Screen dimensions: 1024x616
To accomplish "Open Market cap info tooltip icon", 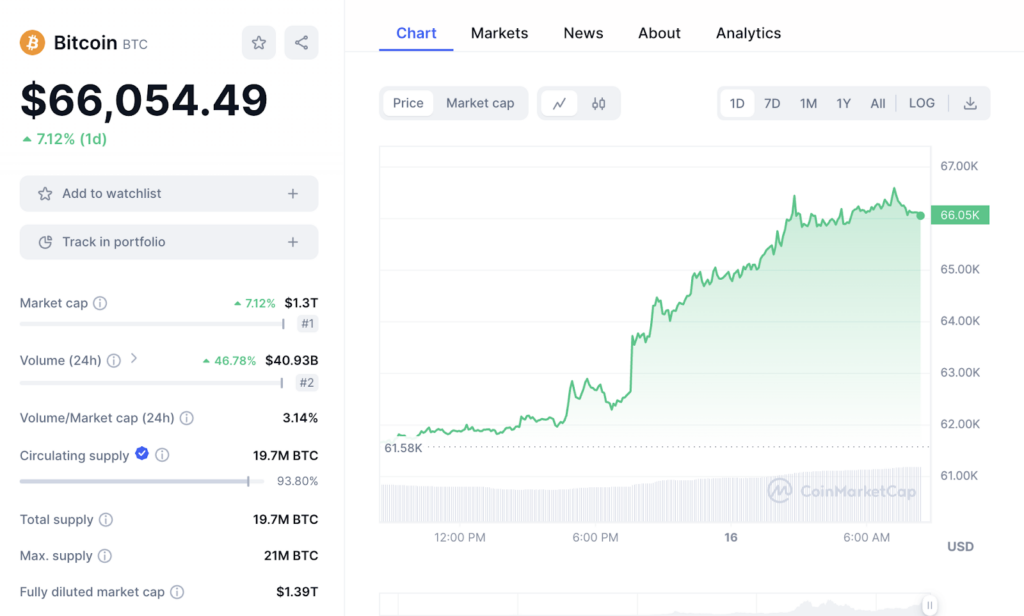I will (x=100, y=303).
